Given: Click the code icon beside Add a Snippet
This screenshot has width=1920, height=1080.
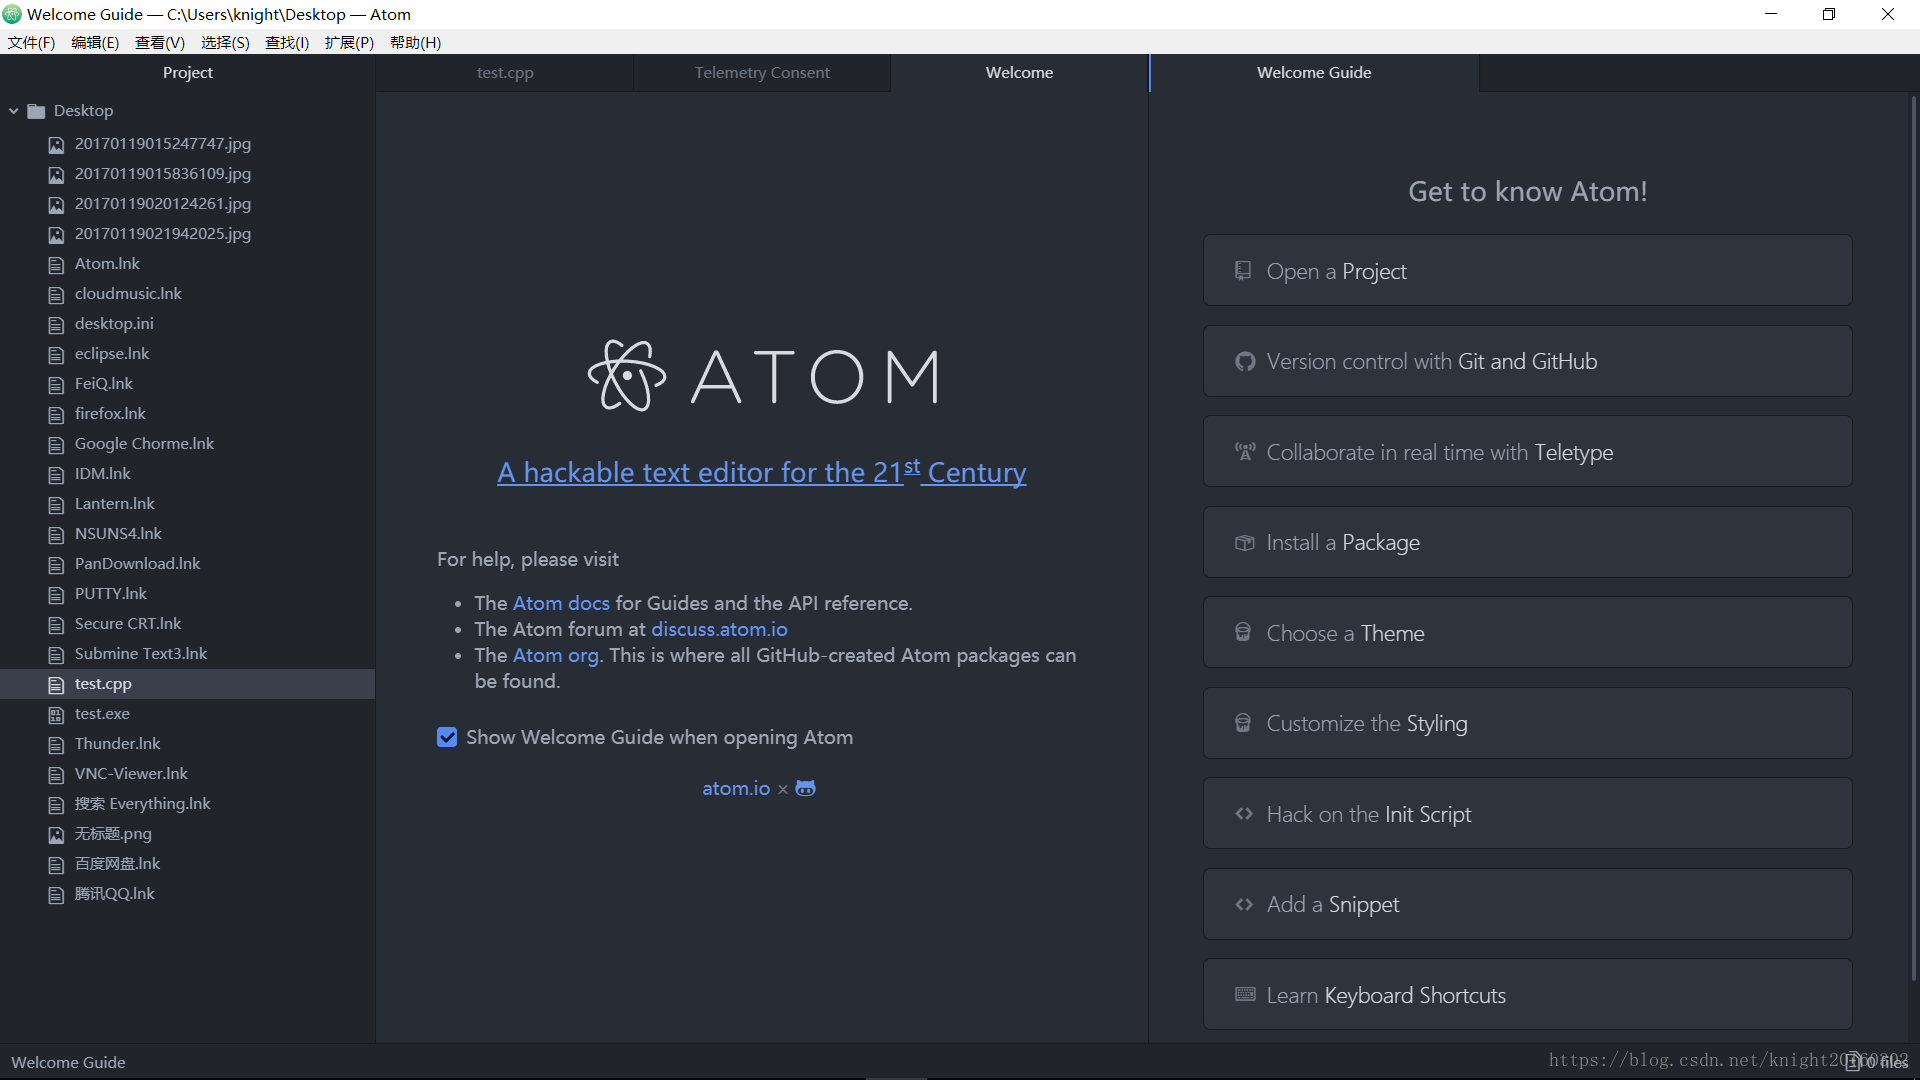Looking at the screenshot, I should coord(1244,904).
